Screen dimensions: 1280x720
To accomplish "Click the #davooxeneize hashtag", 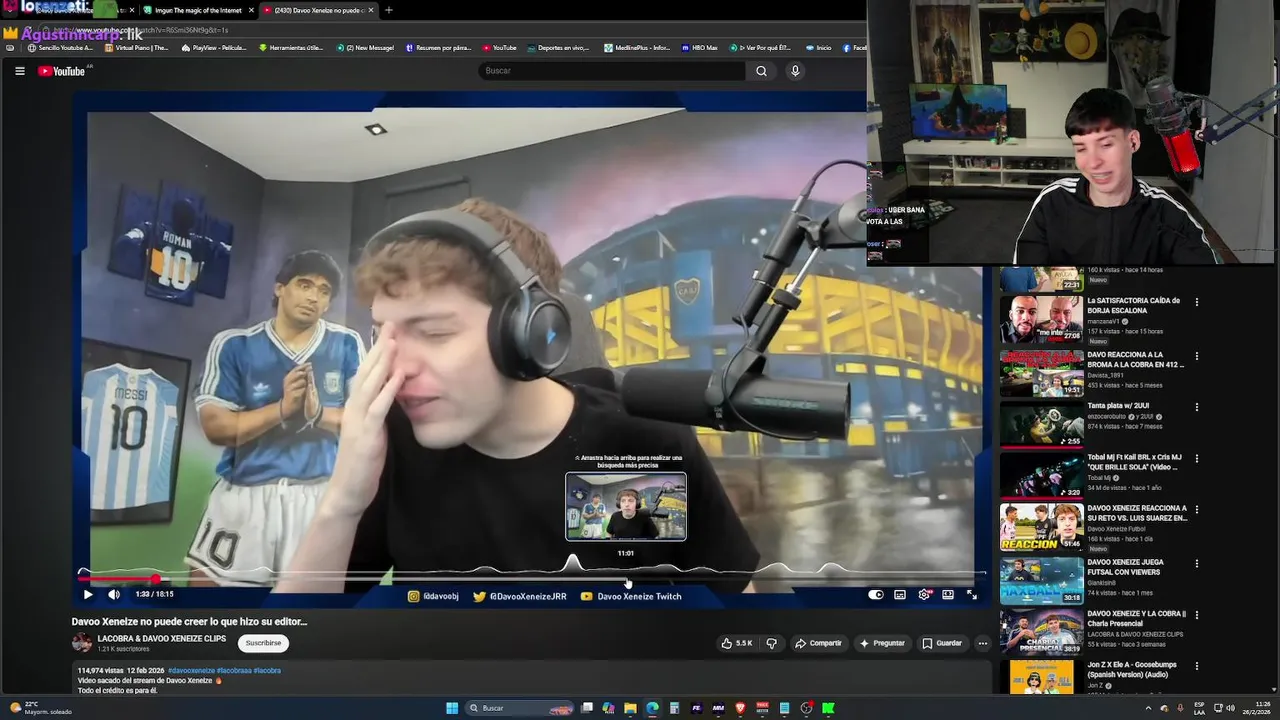I will [191, 670].
